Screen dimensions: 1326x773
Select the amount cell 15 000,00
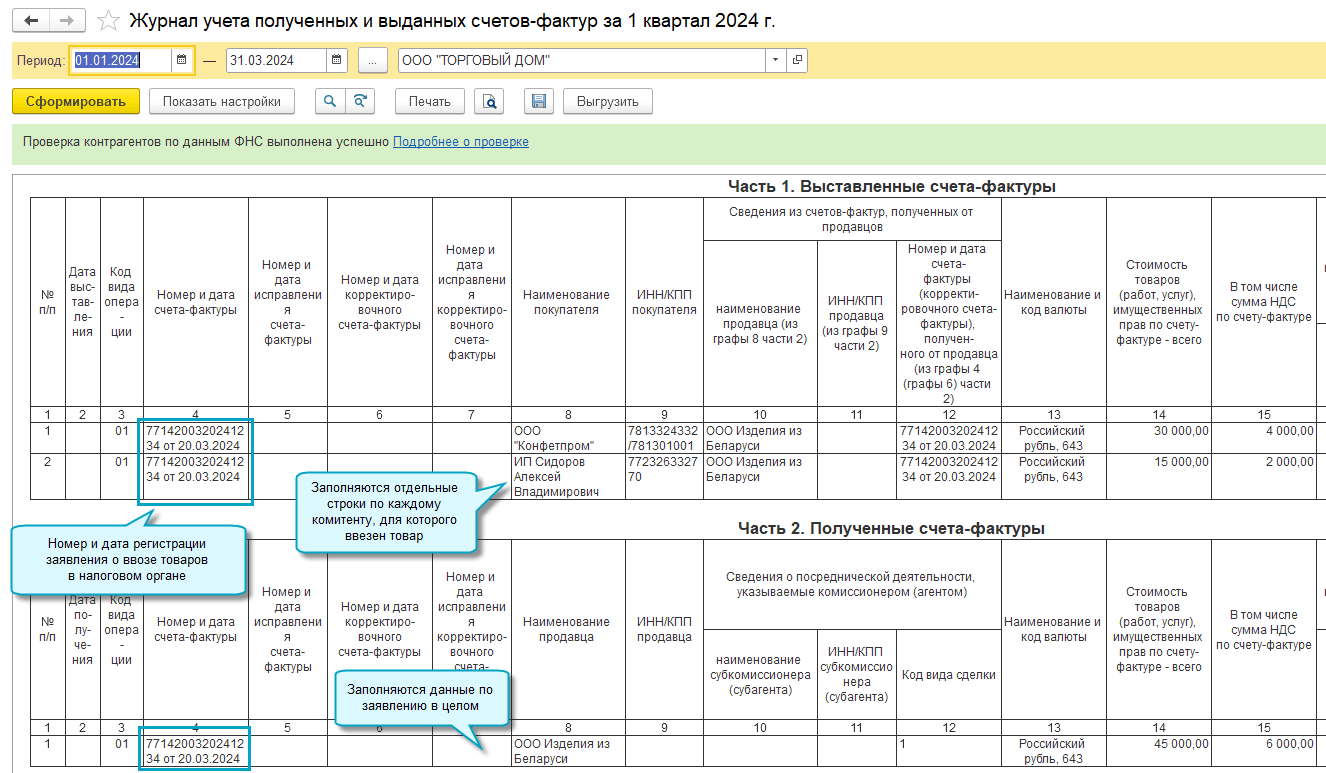tap(1159, 476)
